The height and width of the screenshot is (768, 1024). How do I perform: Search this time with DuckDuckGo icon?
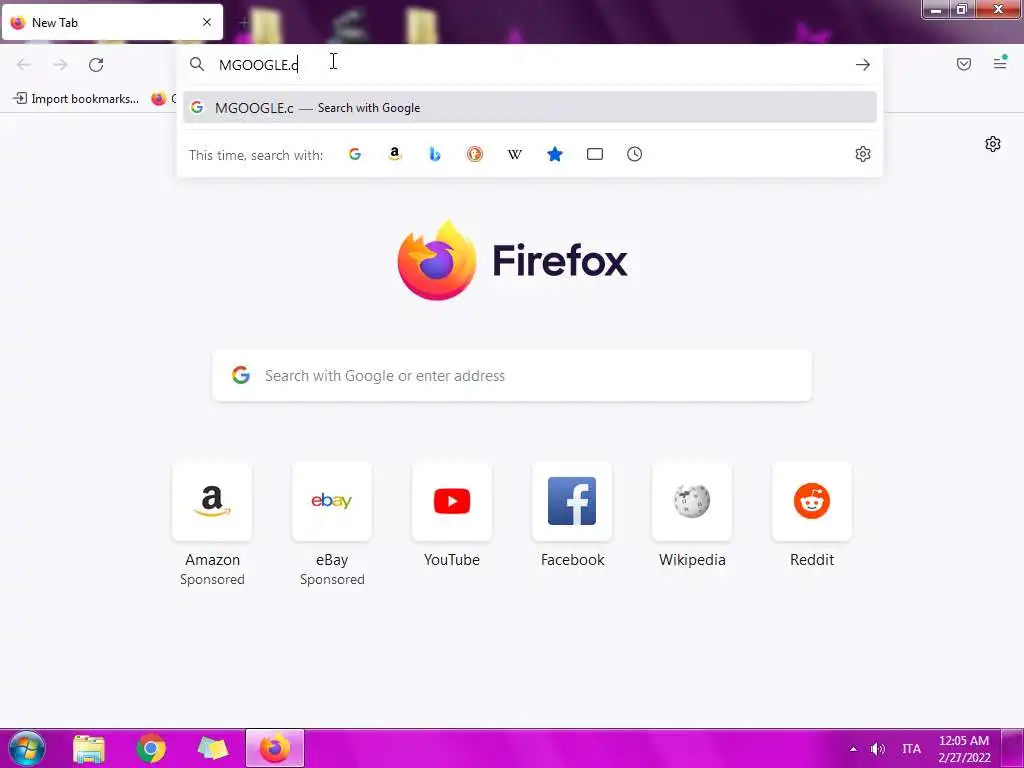coord(475,154)
